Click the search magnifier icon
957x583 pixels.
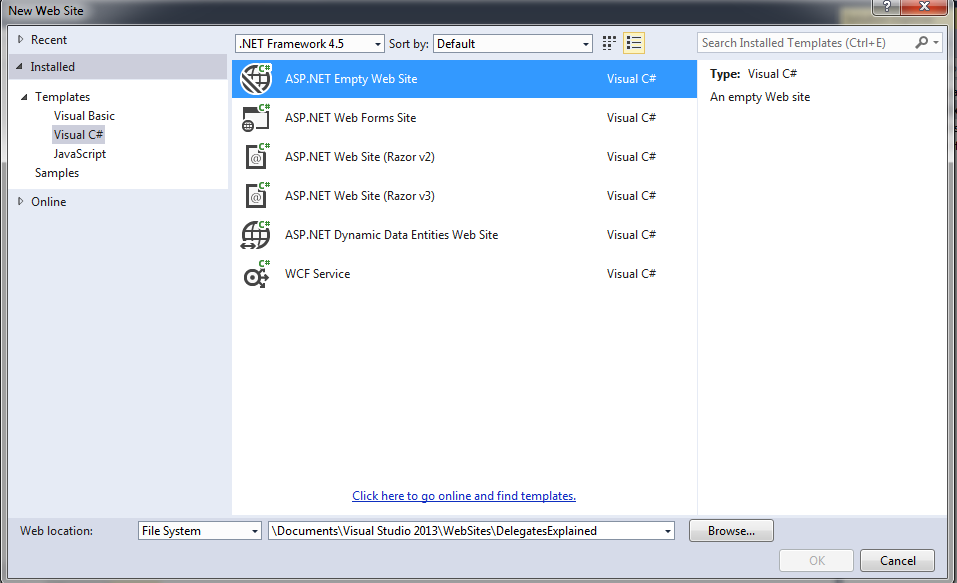click(x=922, y=42)
